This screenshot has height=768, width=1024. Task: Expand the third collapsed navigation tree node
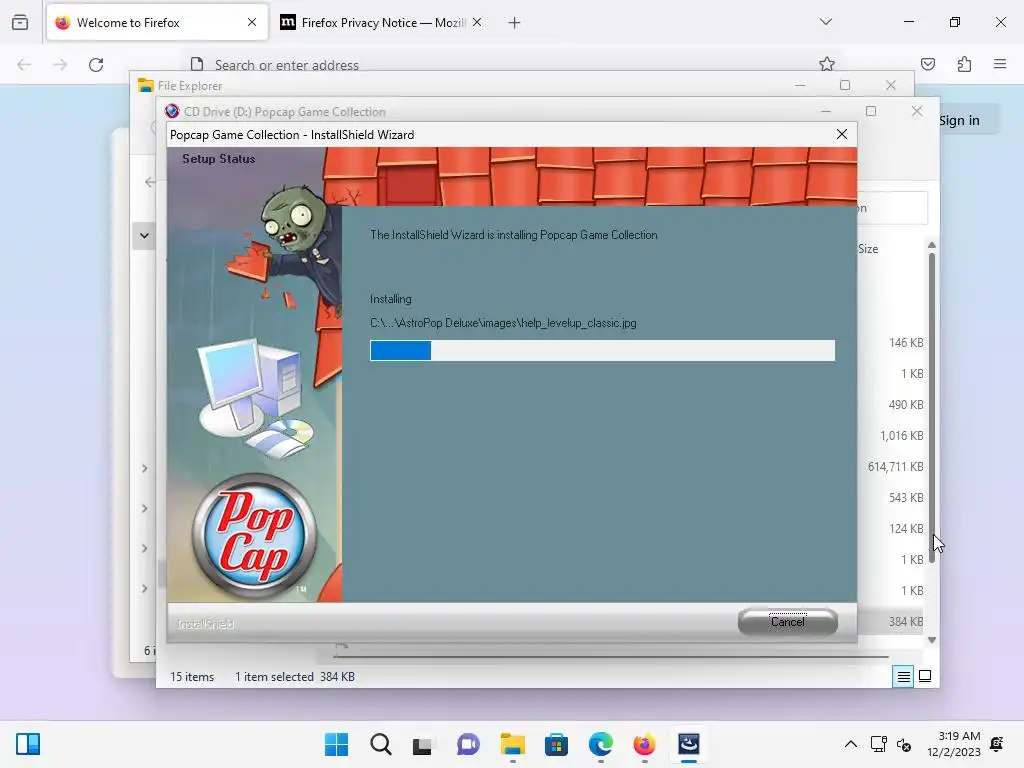[x=144, y=549]
